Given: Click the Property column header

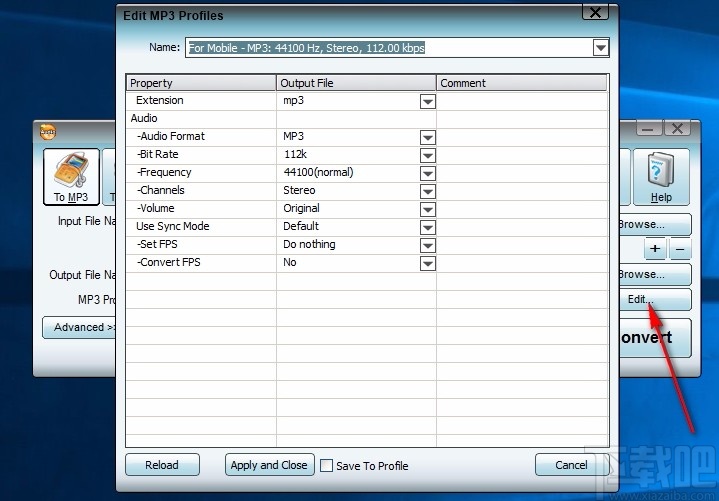Looking at the screenshot, I should [x=201, y=83].
